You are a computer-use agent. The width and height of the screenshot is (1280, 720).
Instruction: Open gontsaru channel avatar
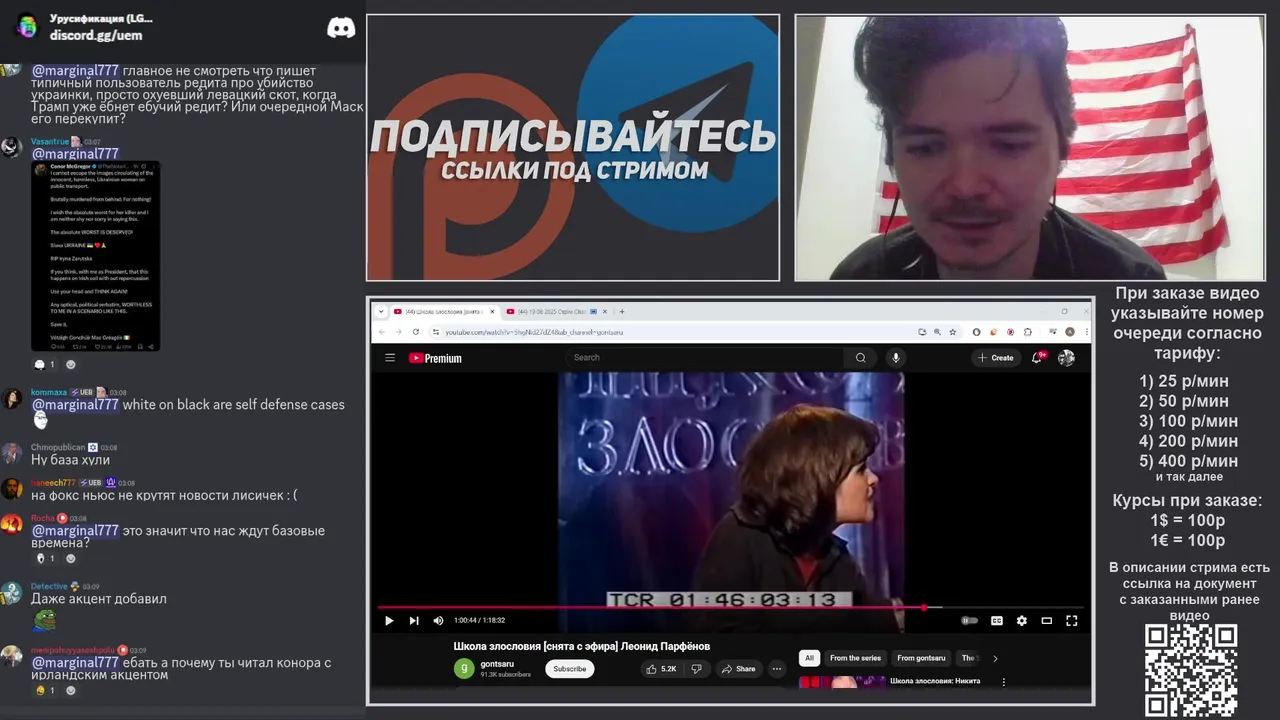tap(464, 669)
